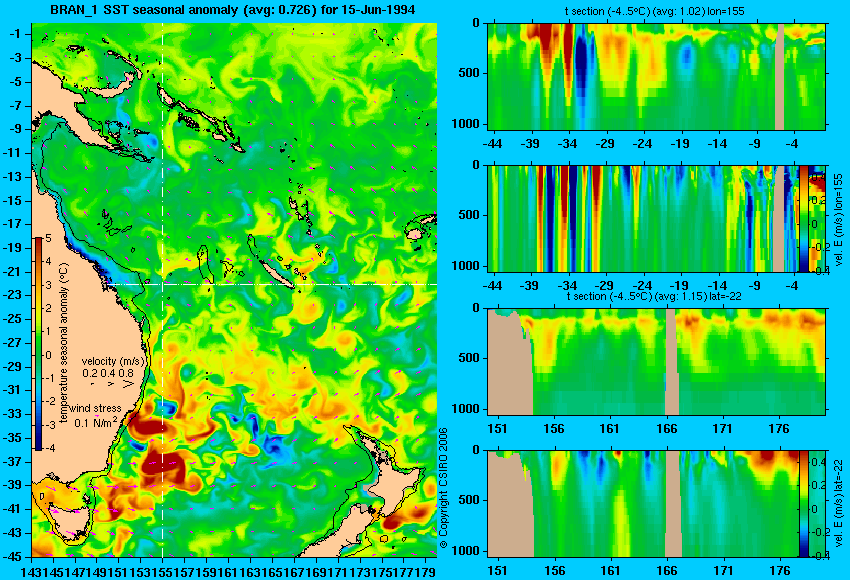Click the value 5 on the temperature color bar
This screenshot has height=580, width=850.
48,238
